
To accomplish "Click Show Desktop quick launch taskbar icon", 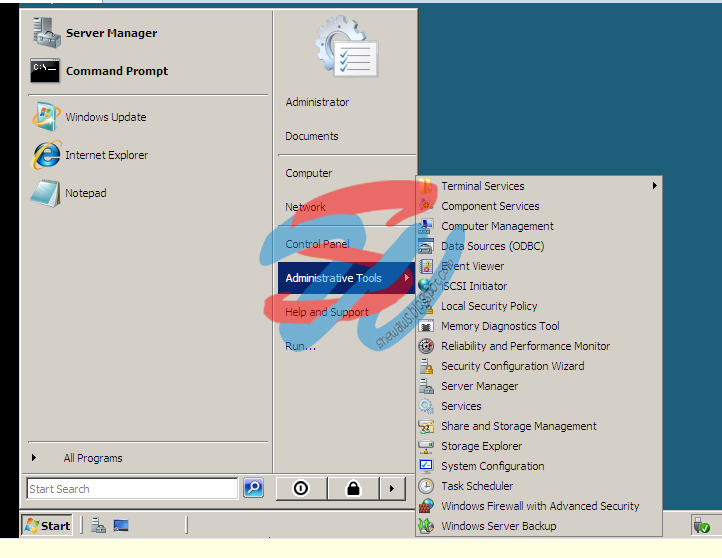I will click(x=121, y=525).
